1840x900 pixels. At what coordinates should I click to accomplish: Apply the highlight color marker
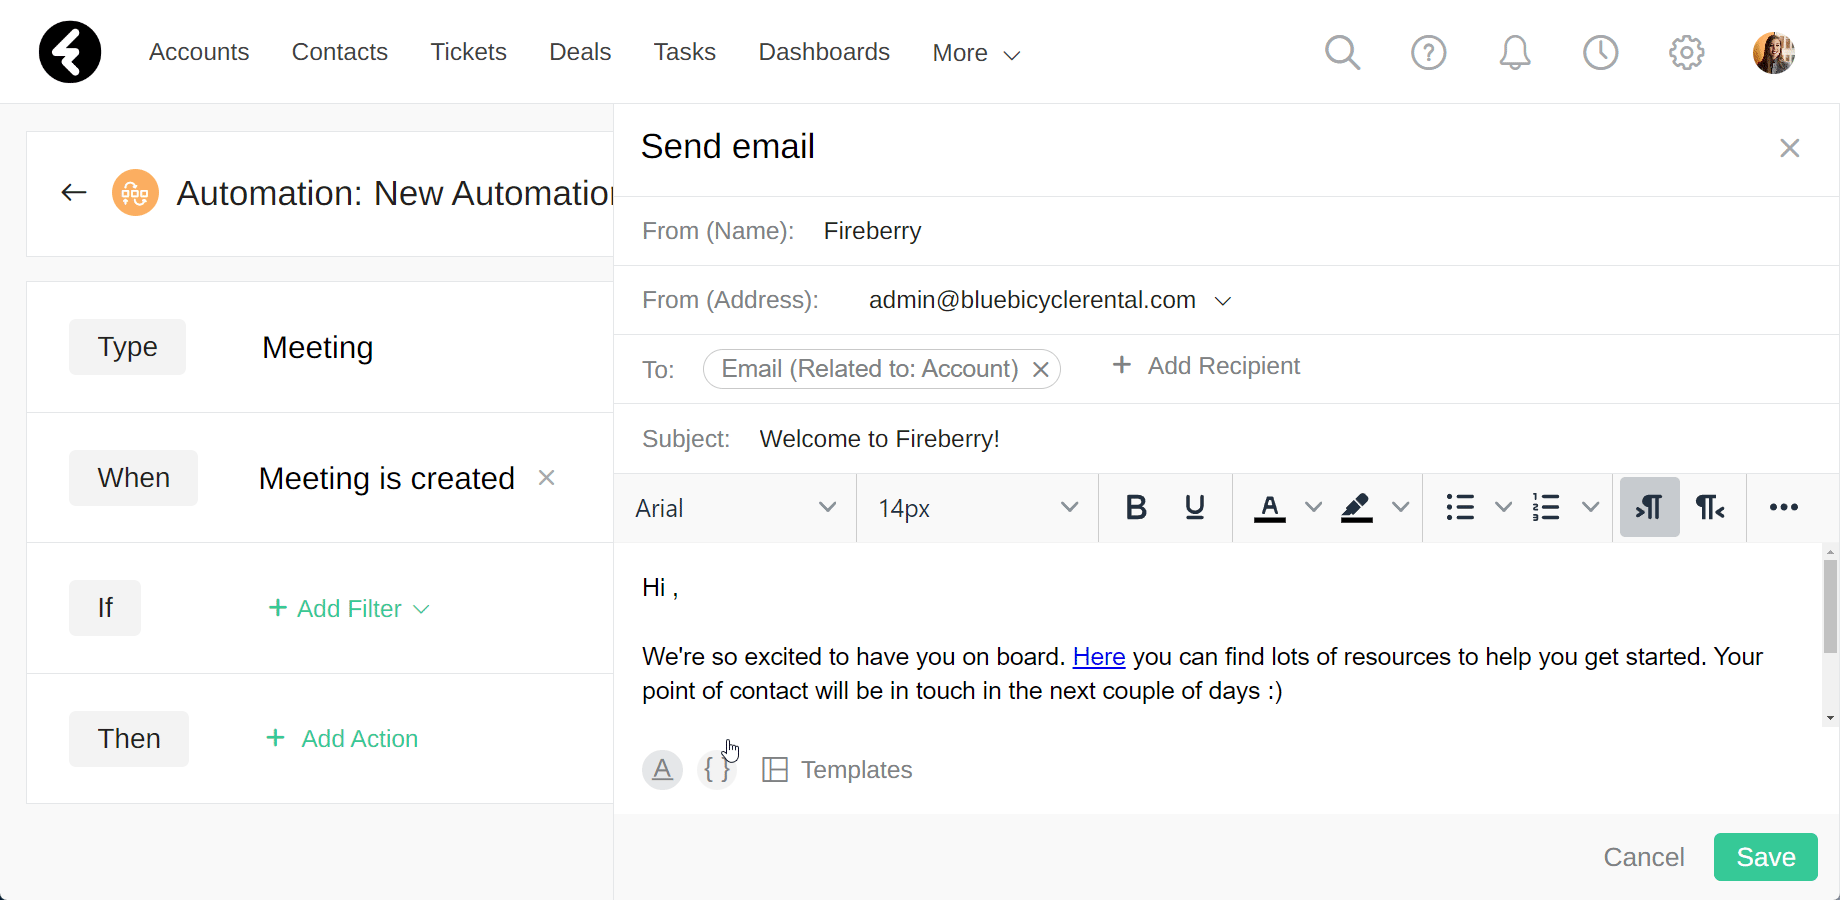1356,508
